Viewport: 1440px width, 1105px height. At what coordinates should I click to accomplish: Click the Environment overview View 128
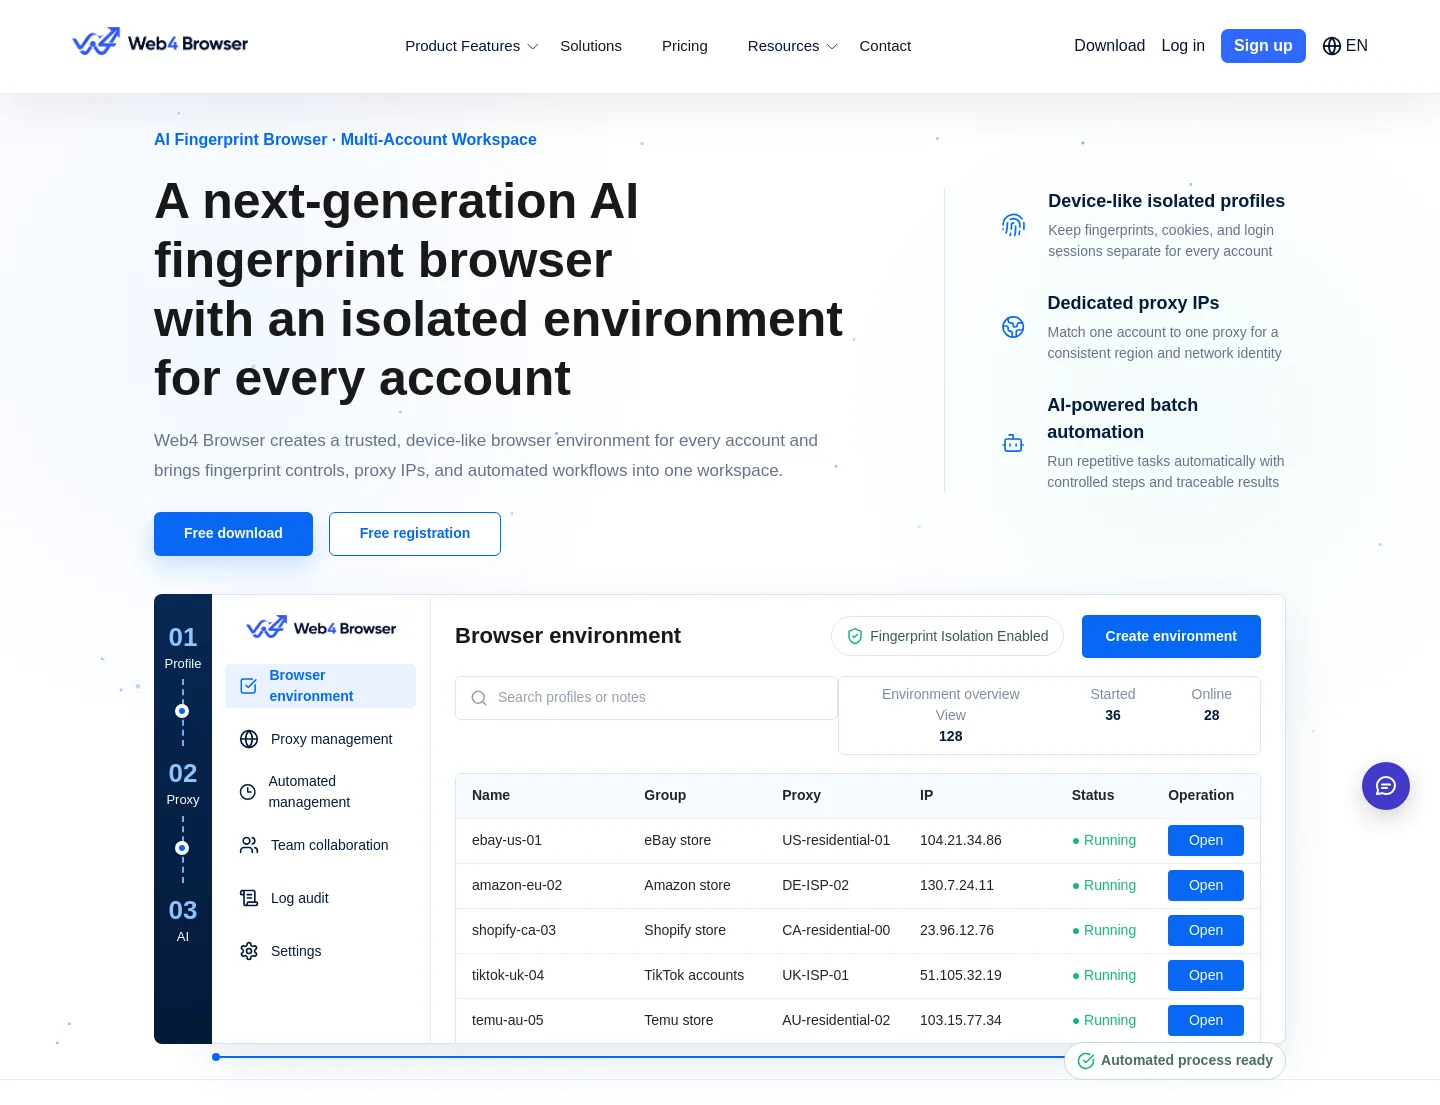click(x=951, y=716)
